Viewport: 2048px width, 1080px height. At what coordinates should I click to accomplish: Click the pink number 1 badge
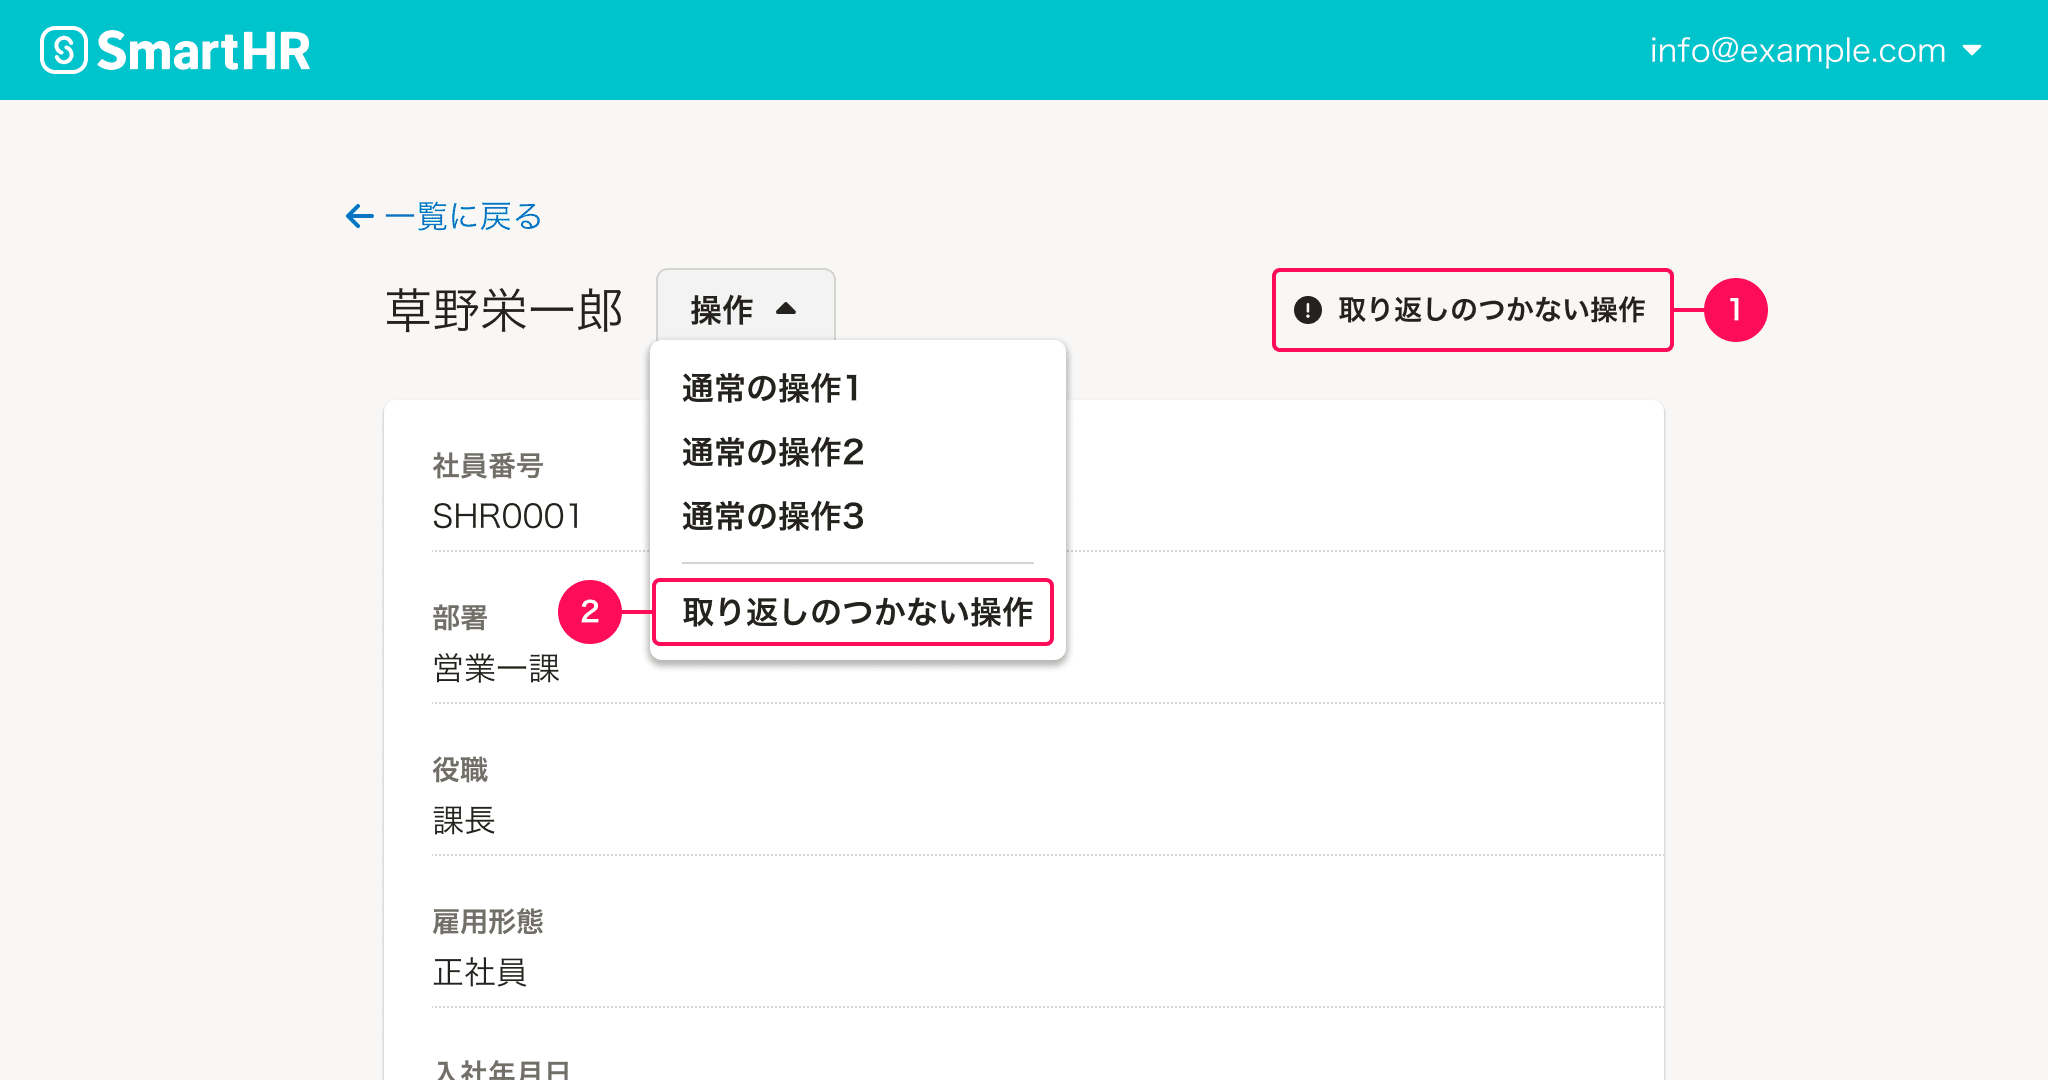[x=1735, y=310]
